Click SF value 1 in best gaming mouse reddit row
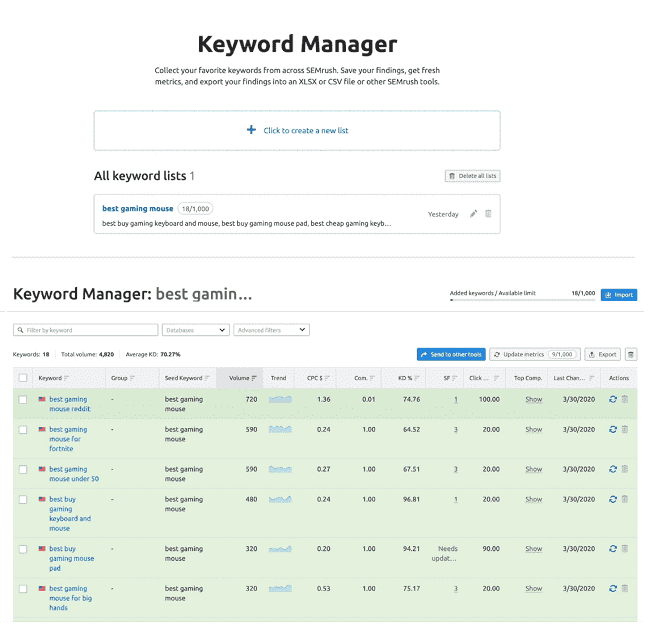Screen dimensions: 649x643 pyautogui.click(x=456, y=399)
